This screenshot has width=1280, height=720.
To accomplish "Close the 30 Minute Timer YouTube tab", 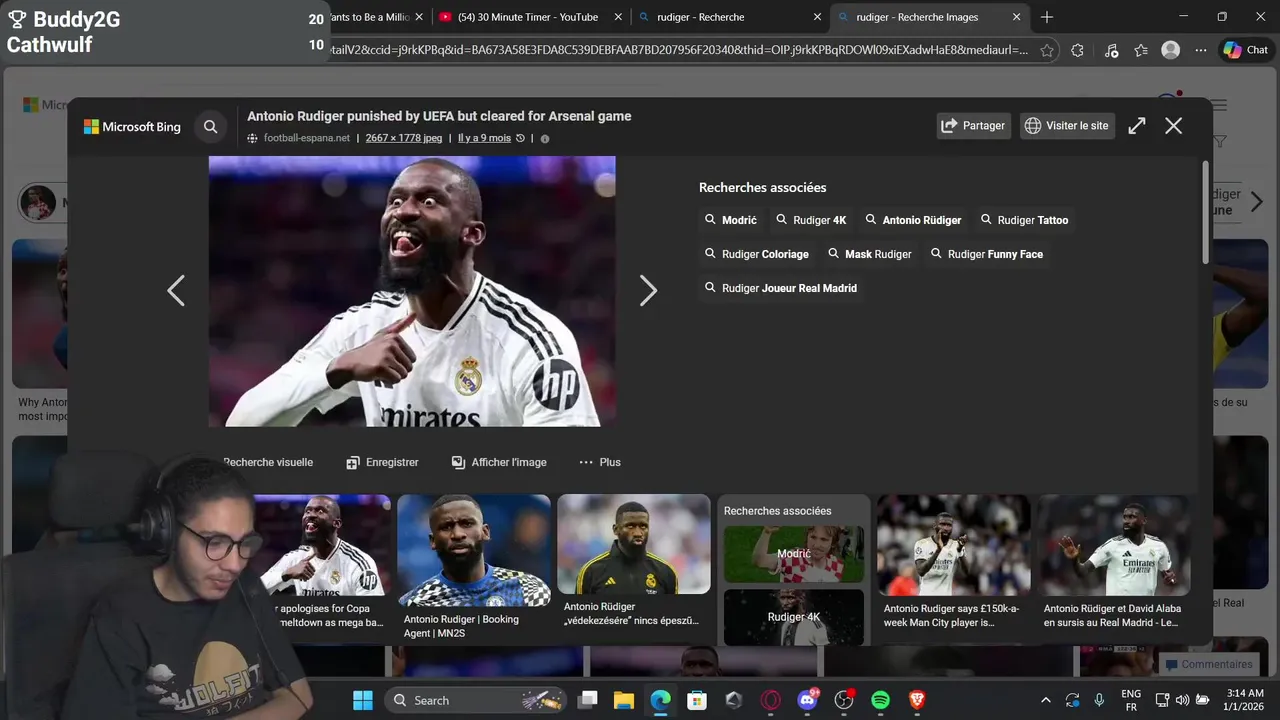I will [618, 17].
